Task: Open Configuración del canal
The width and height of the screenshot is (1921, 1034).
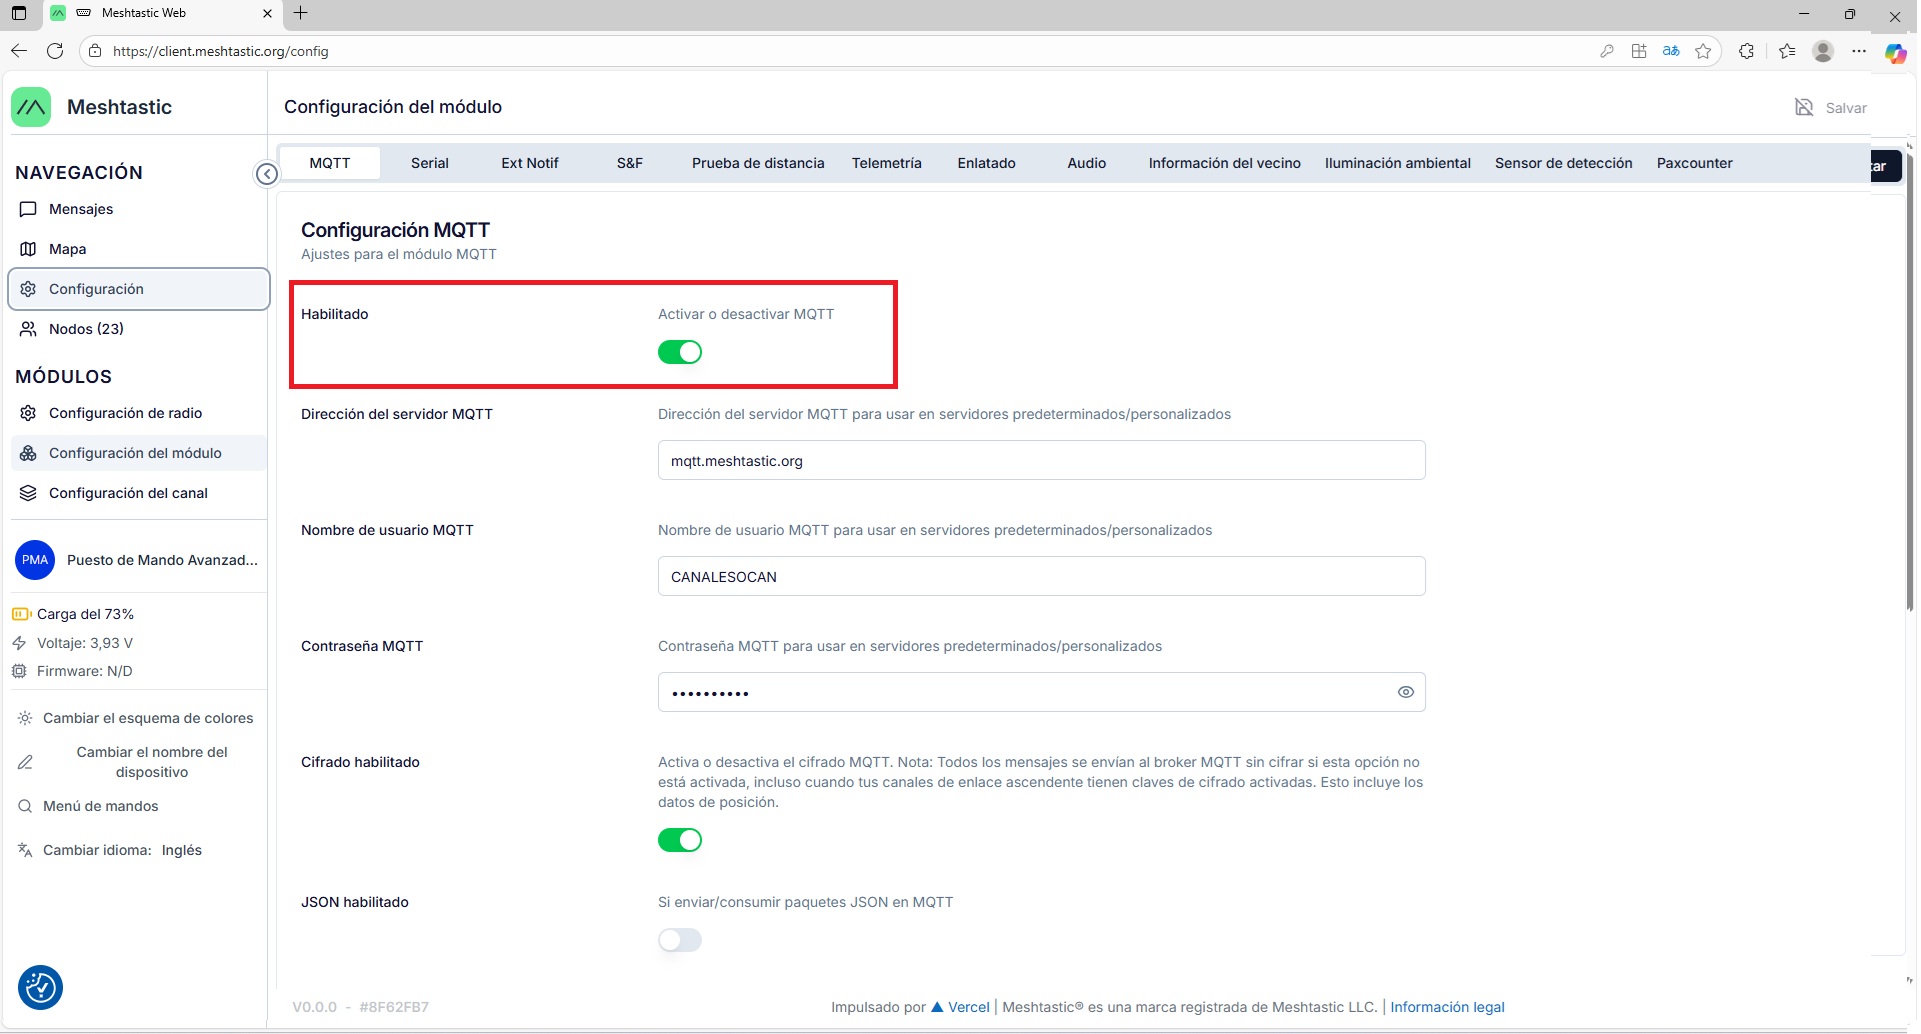Action: tap(128, 493)
